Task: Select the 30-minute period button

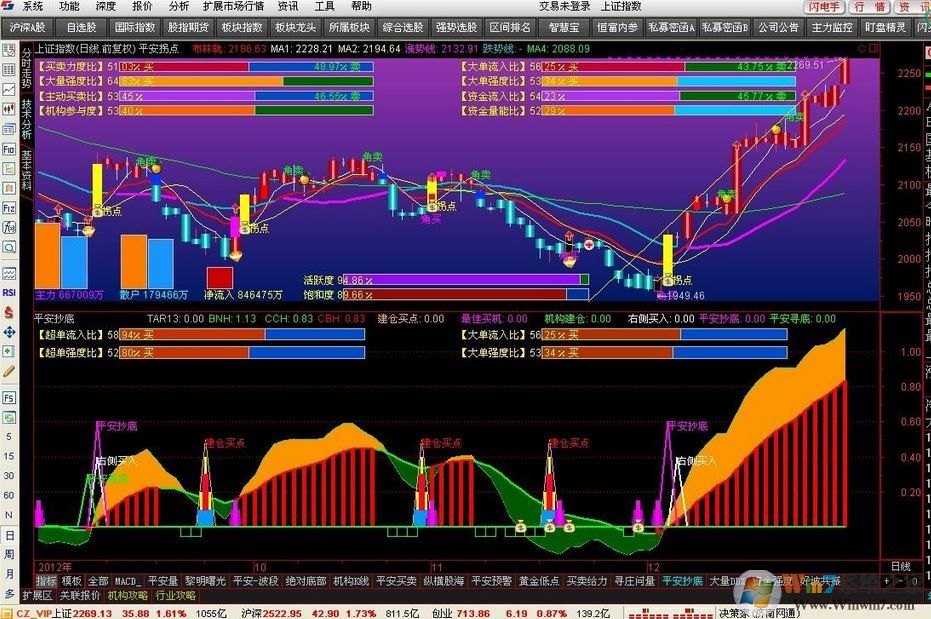Action: point(9,476)
